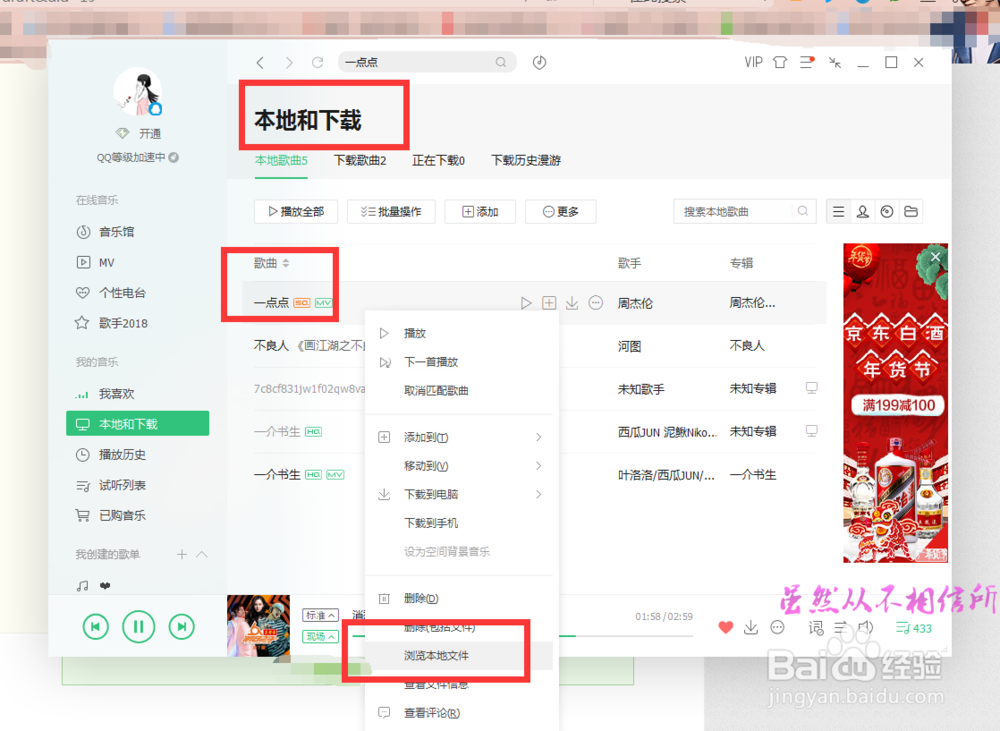Image resolution: width=1000 pixels, height=731 pixels.
Task: Click artist 周杰伦
Action: [635, 304]
